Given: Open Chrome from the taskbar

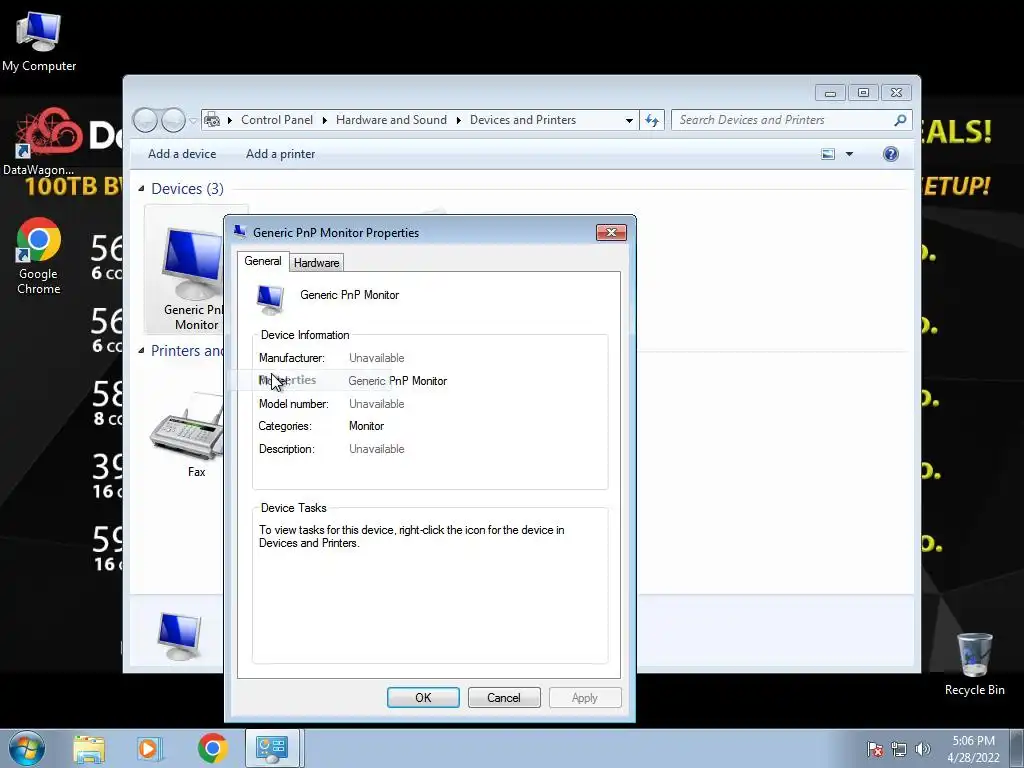Looking at the screenshot, I should (212, 748).
